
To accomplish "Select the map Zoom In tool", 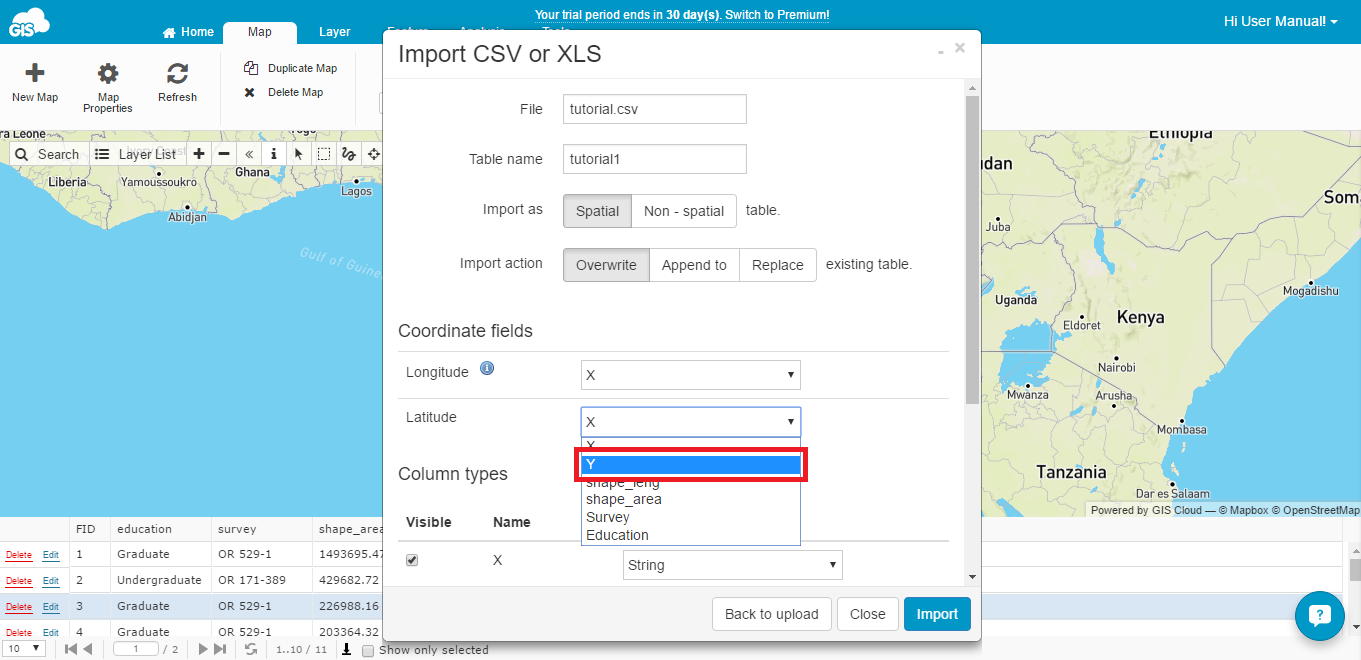I will tap(198, 153).
